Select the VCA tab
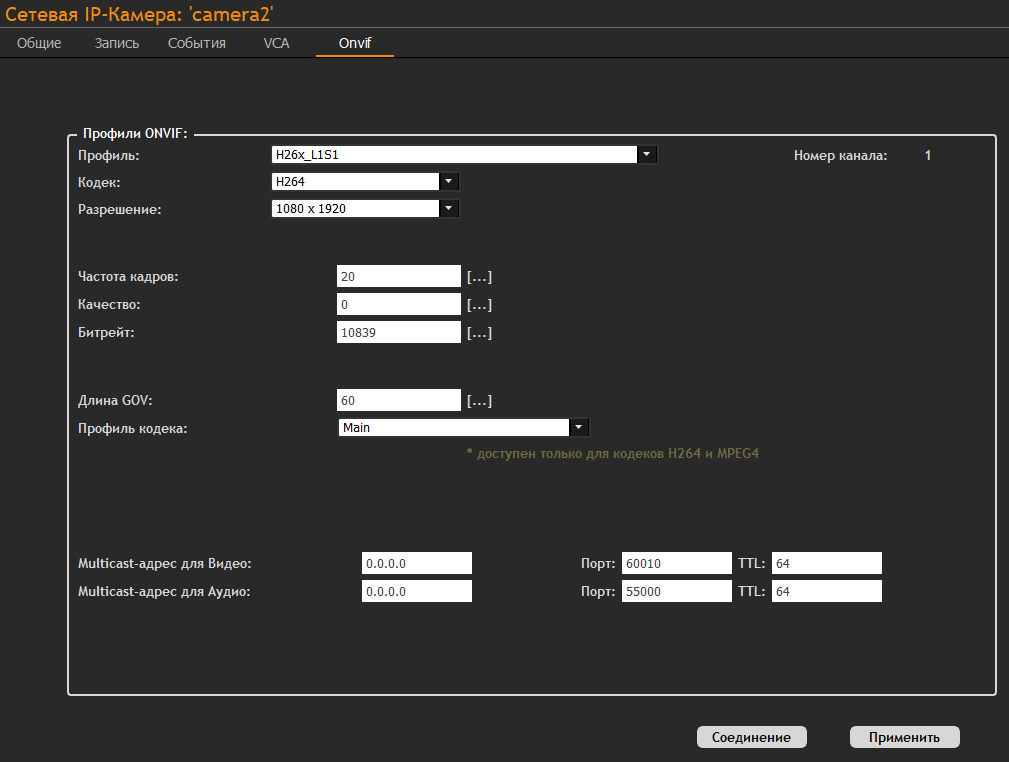The height and width of the screenshot is (762, 1009). coord(276,44)
